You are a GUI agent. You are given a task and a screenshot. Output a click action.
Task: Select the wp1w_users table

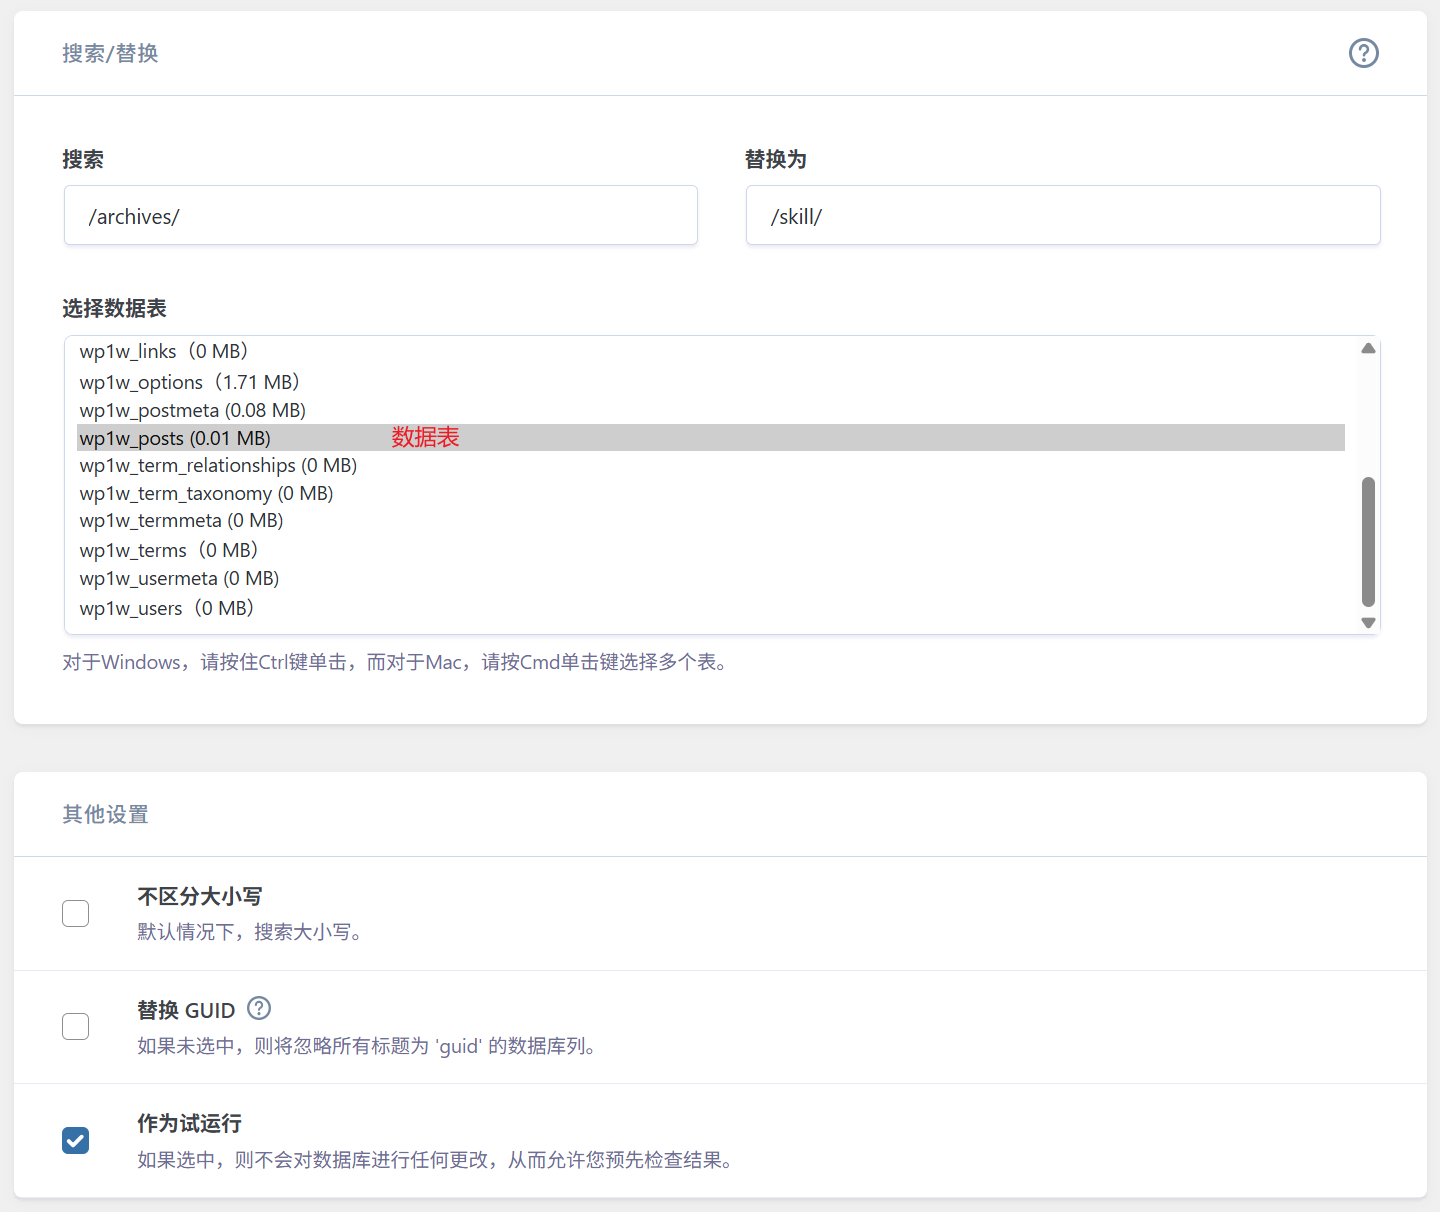pos(167,609)
